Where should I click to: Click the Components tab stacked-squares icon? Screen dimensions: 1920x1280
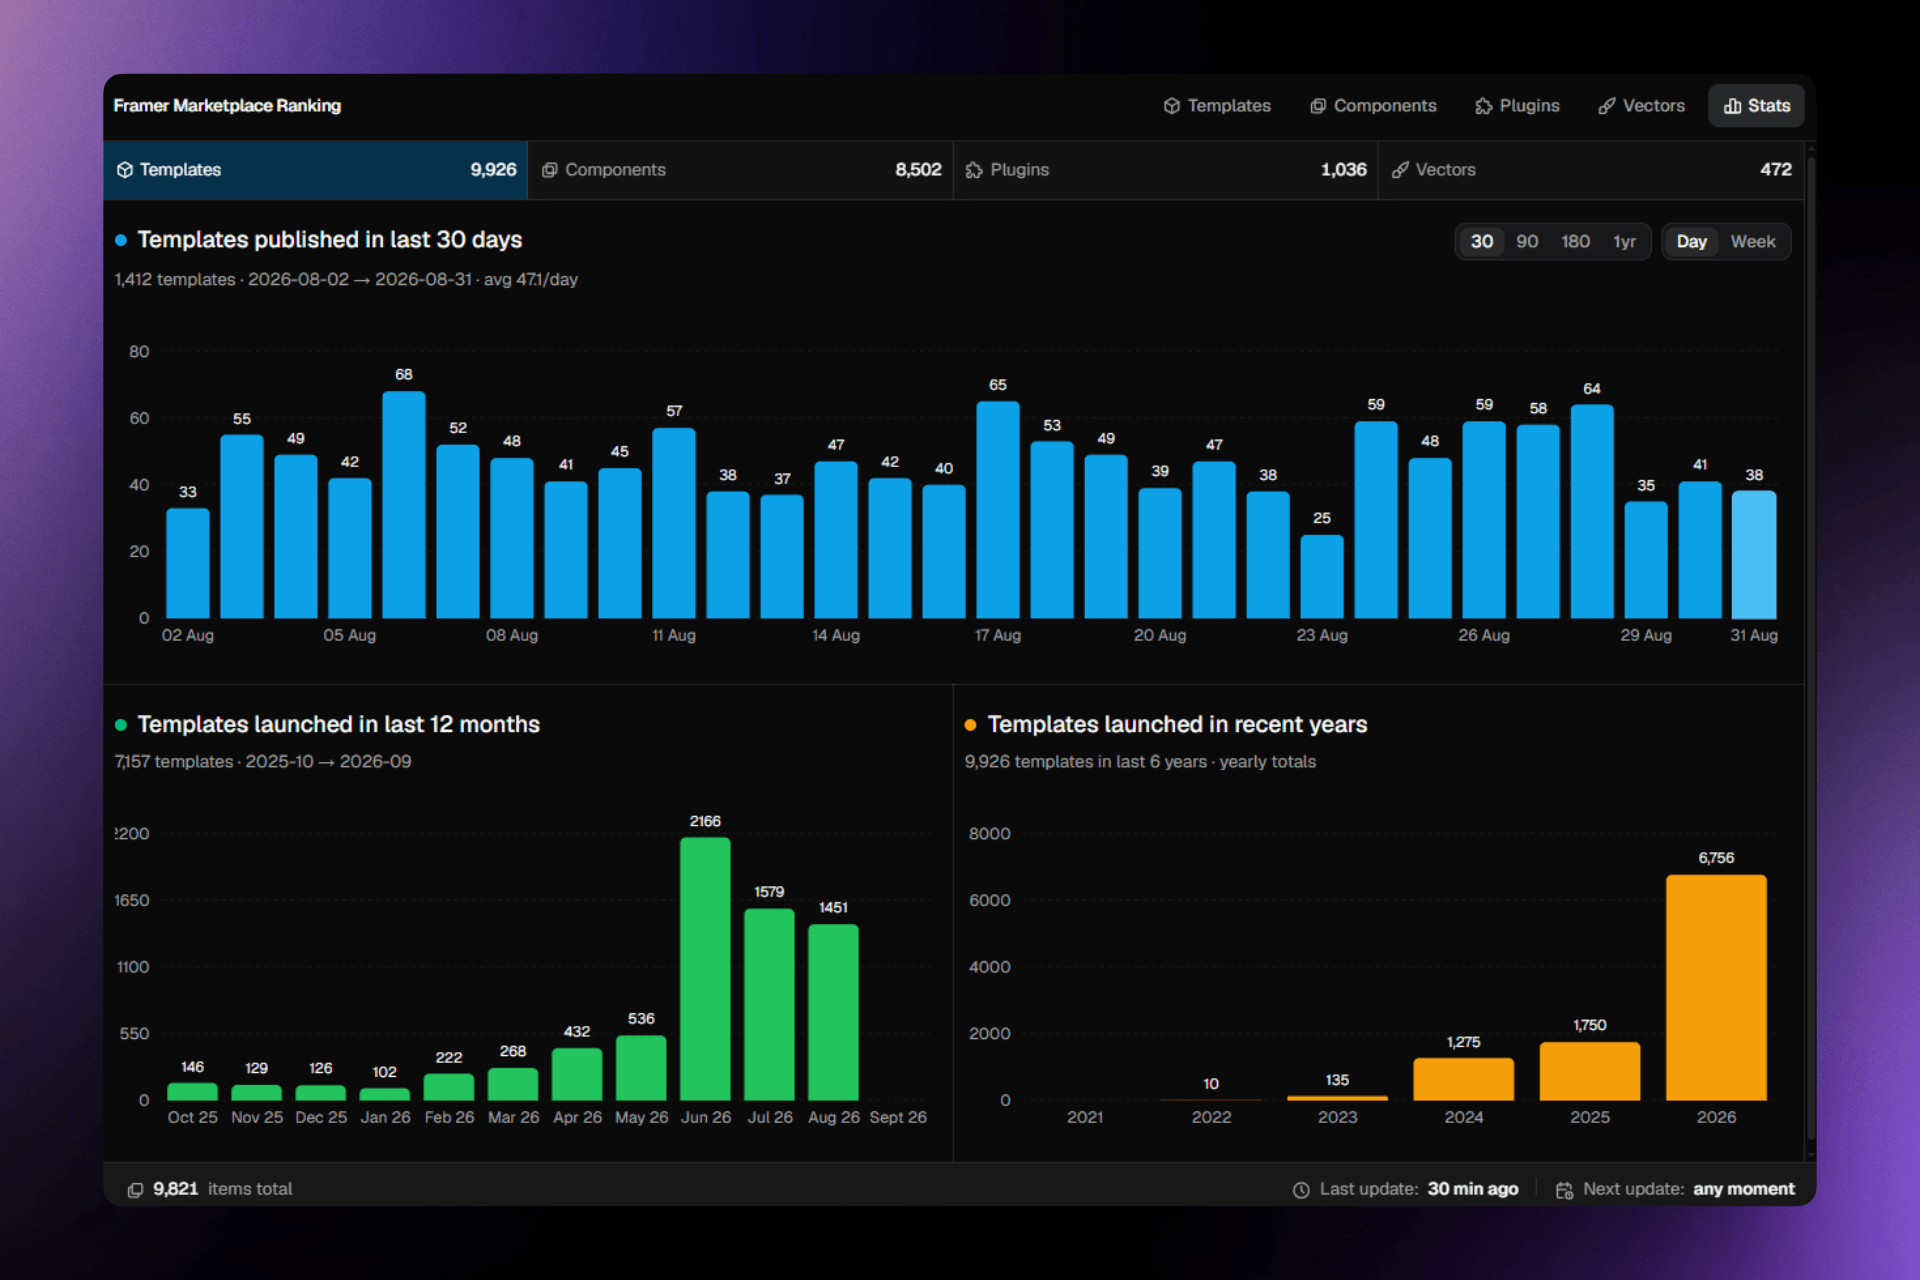550,170
